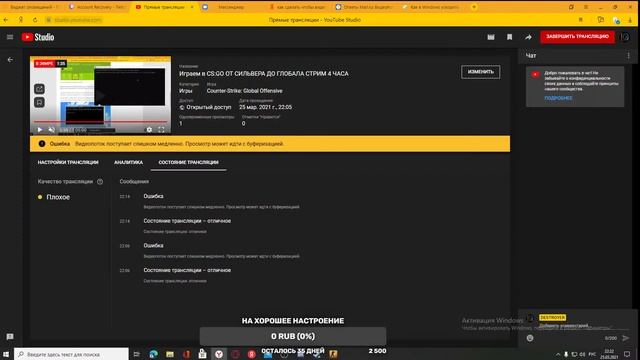Click the Windows taskbar search box
640x360 pixels.
tap(71, 354)
